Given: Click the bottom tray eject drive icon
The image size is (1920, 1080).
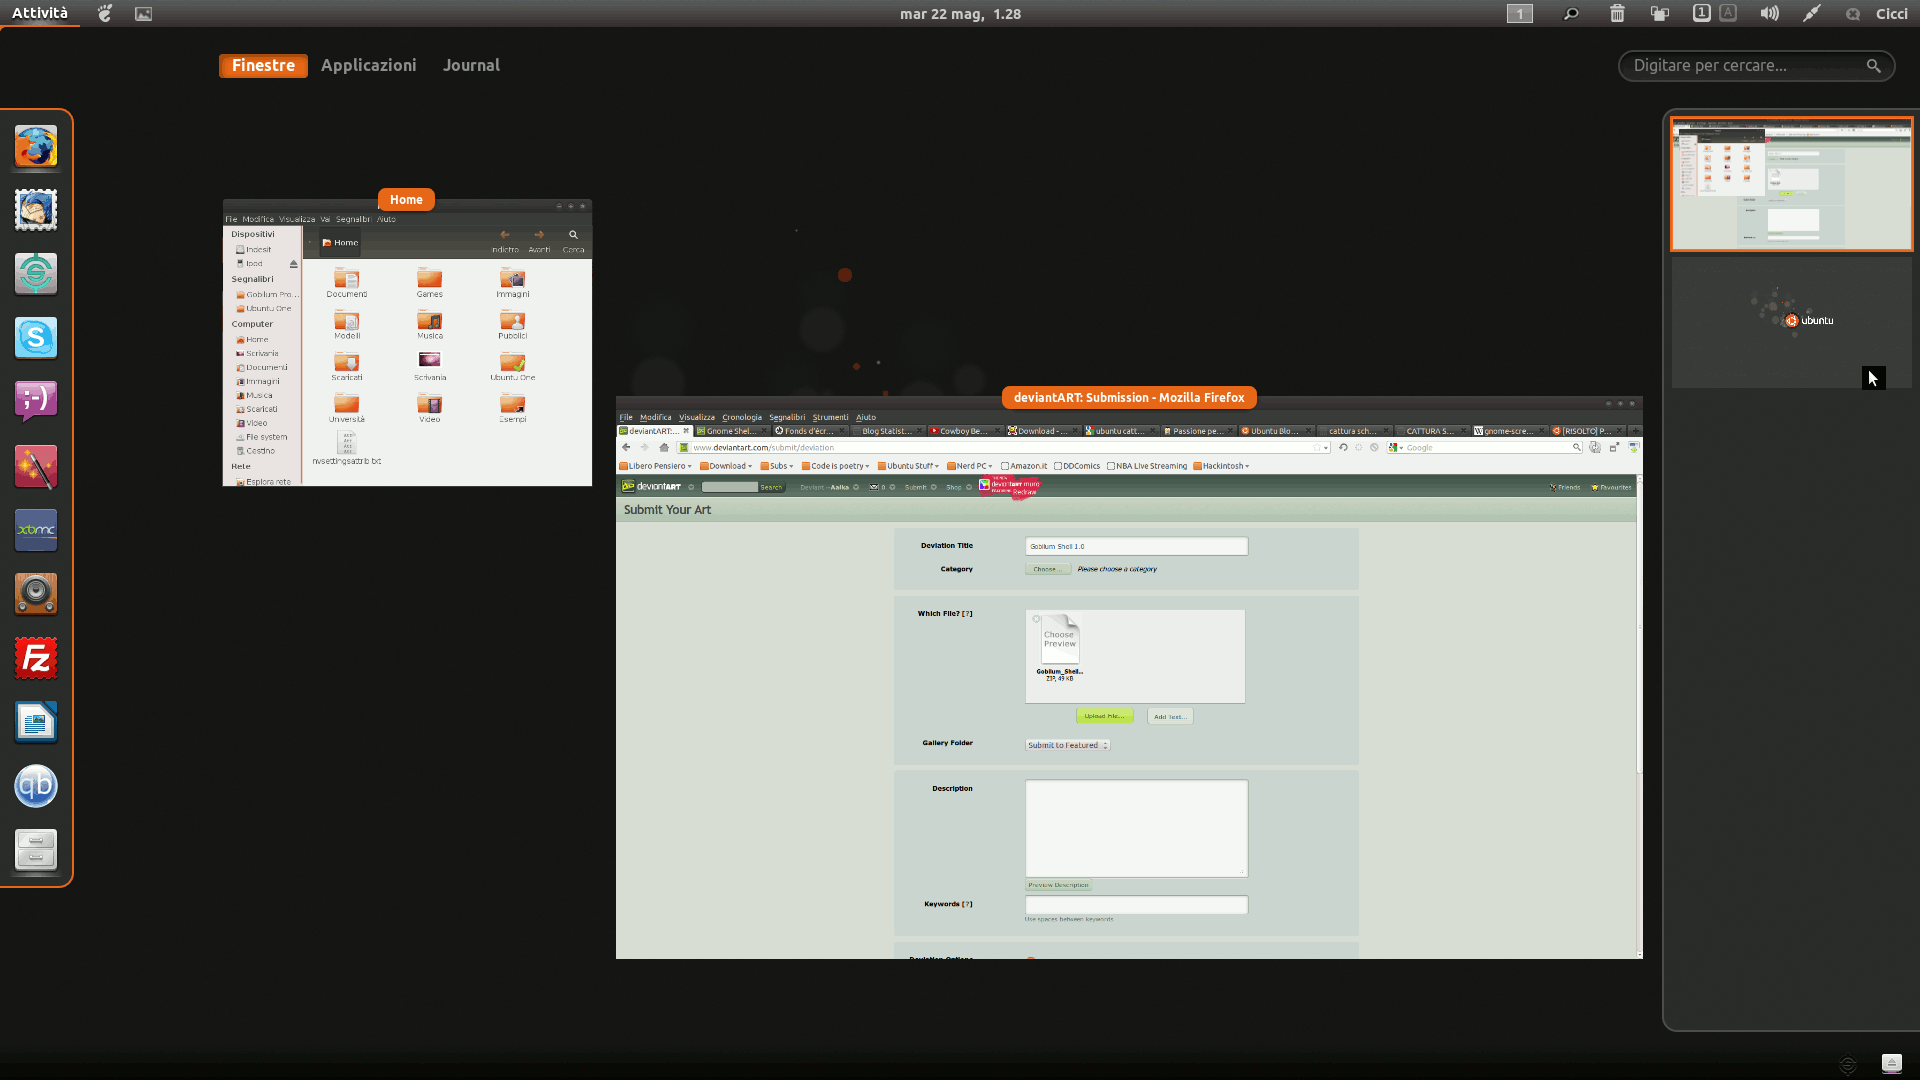Looking at the screenshot, I should click(1891, 1063).
